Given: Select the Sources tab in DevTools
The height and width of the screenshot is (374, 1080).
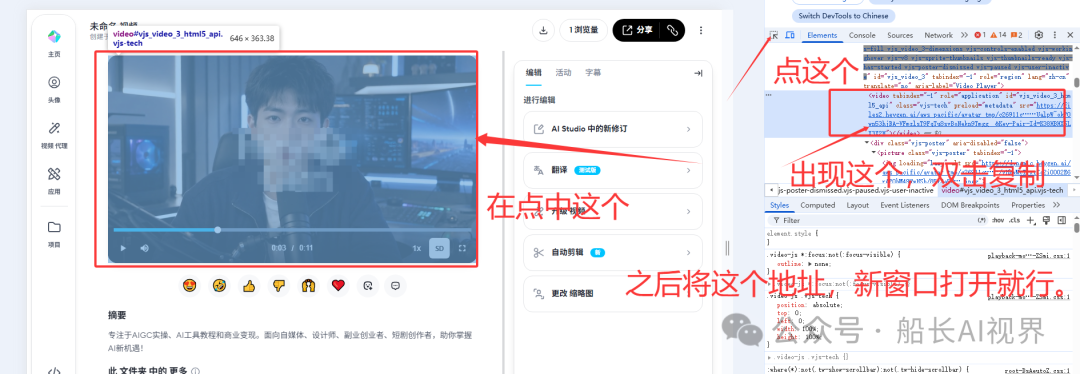Looking at the screenshot, I should (x=900, y=35).
